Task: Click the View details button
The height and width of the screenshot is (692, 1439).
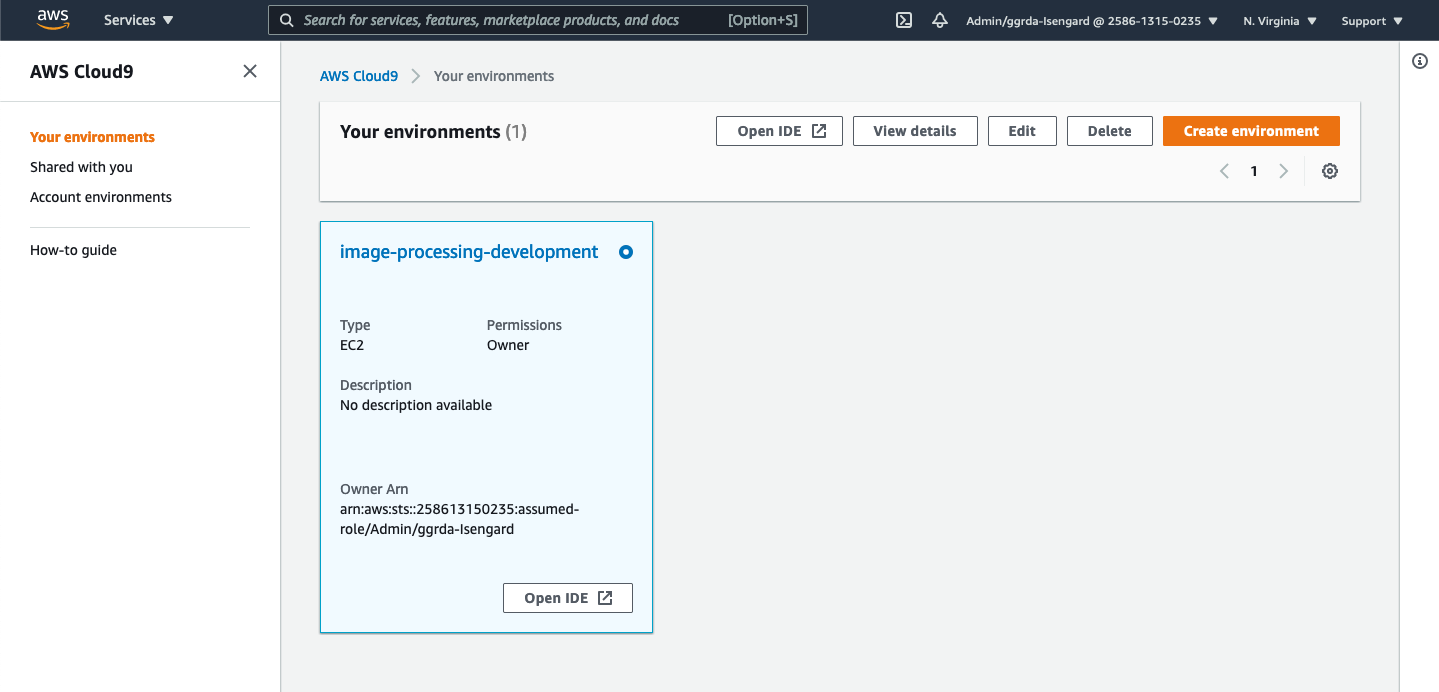Action: (915, 131)
